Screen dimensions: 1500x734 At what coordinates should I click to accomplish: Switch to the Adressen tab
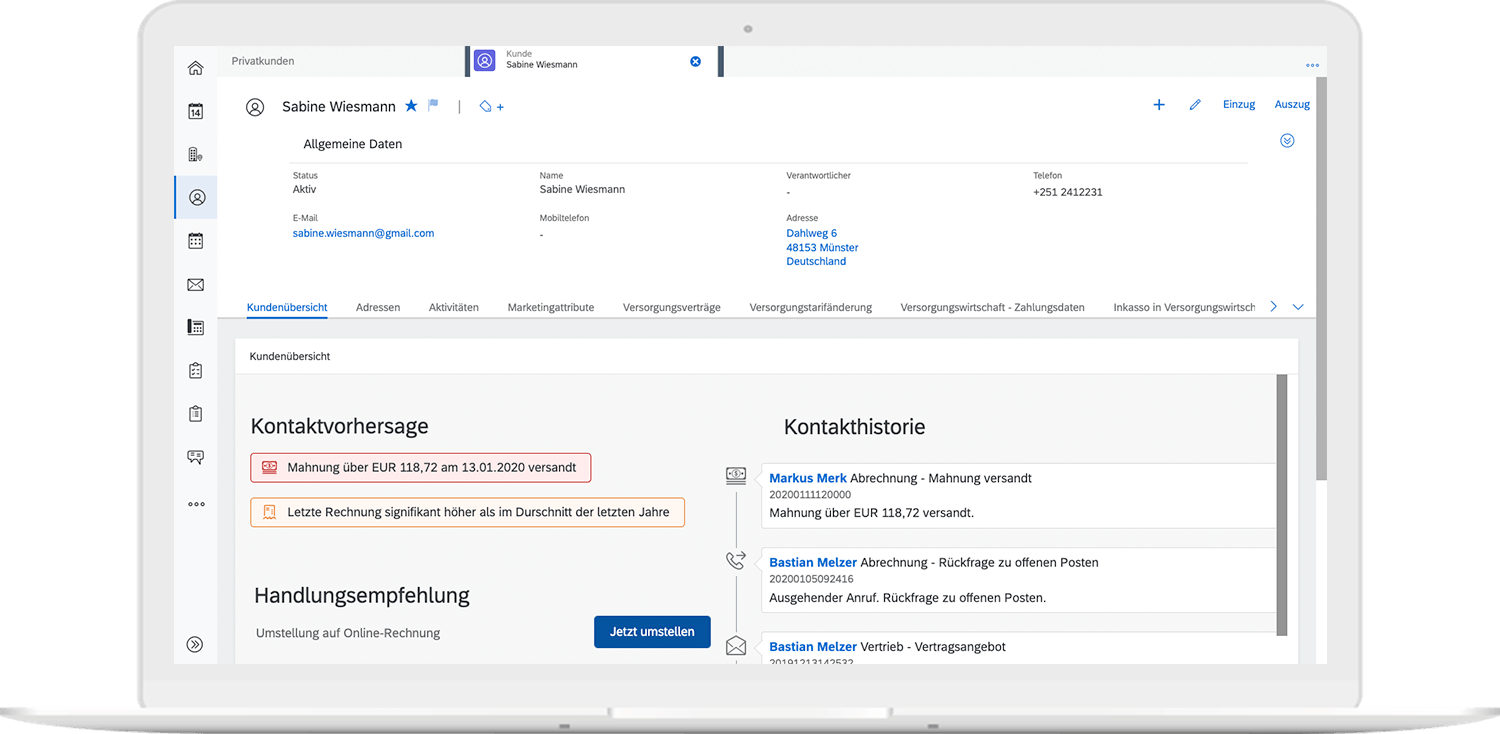coord(378,308)
